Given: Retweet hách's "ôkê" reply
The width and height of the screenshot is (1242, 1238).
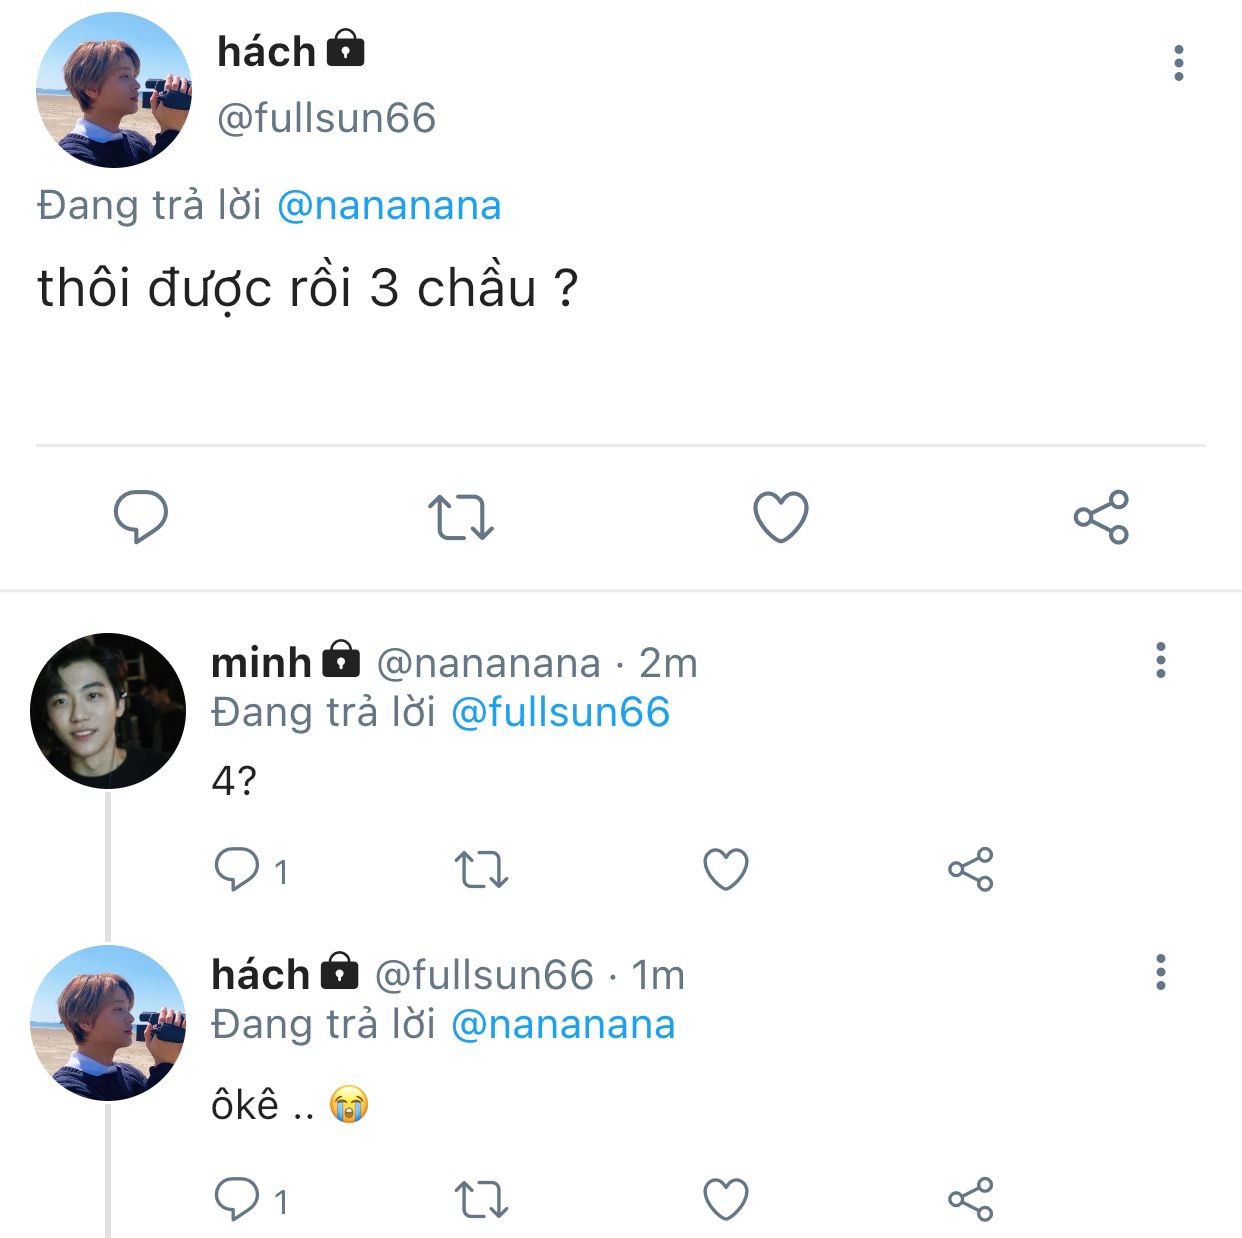Looking at the screenshot, I should (482, 1199).
